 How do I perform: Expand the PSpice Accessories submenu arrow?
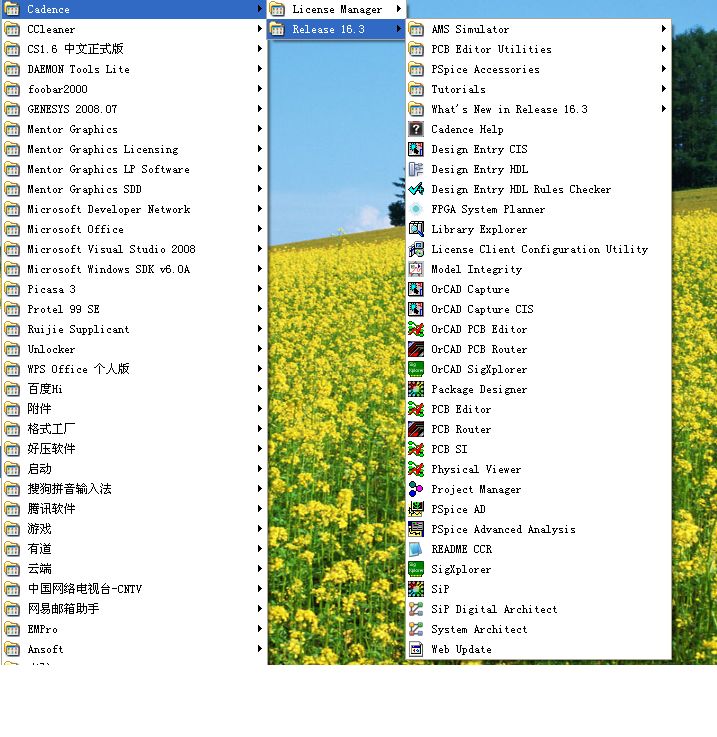click(663, 69)
